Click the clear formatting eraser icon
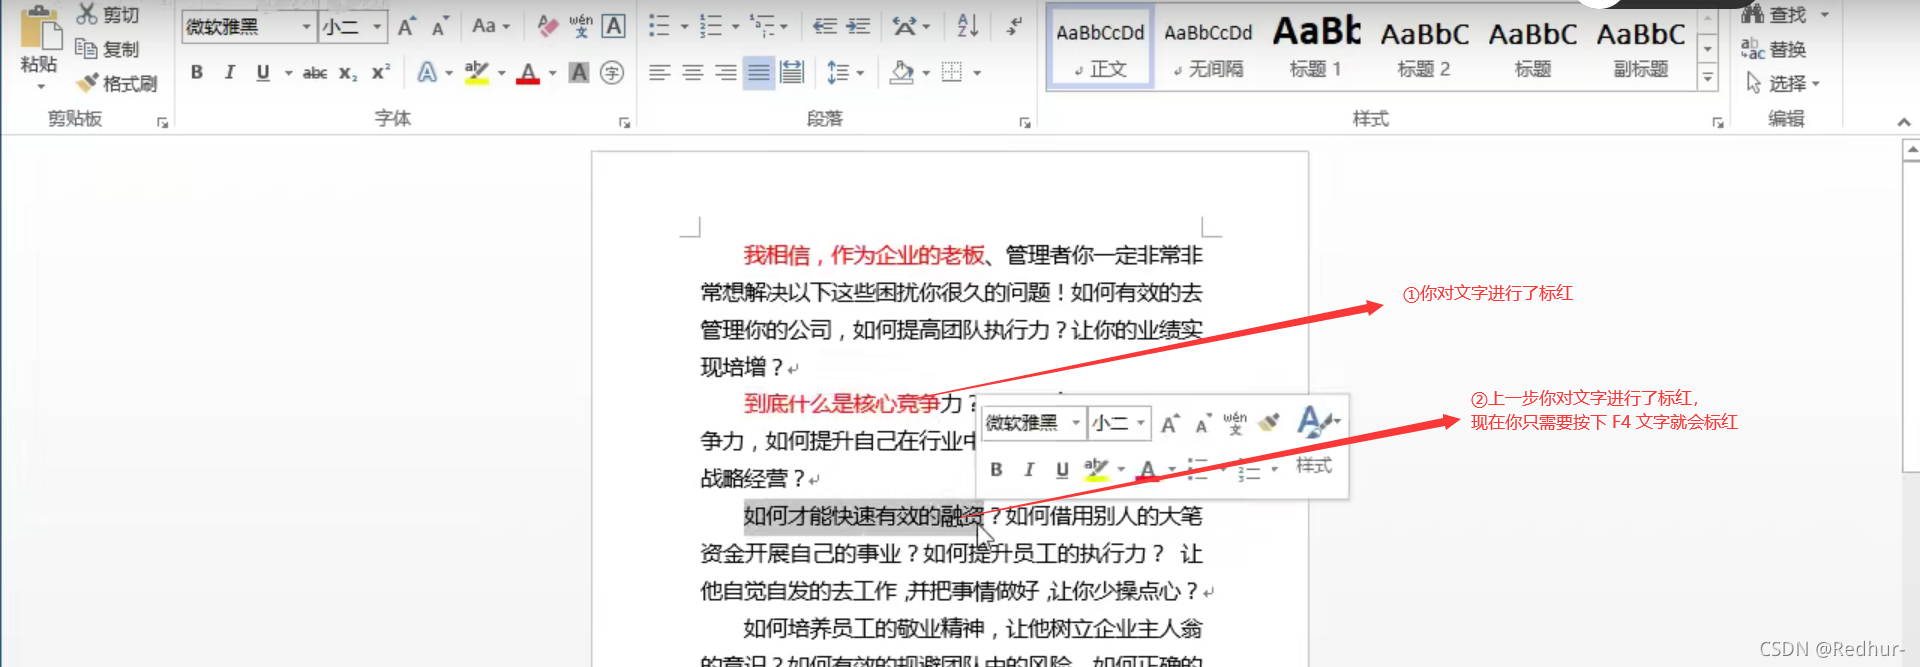 [x=547, y=26]
